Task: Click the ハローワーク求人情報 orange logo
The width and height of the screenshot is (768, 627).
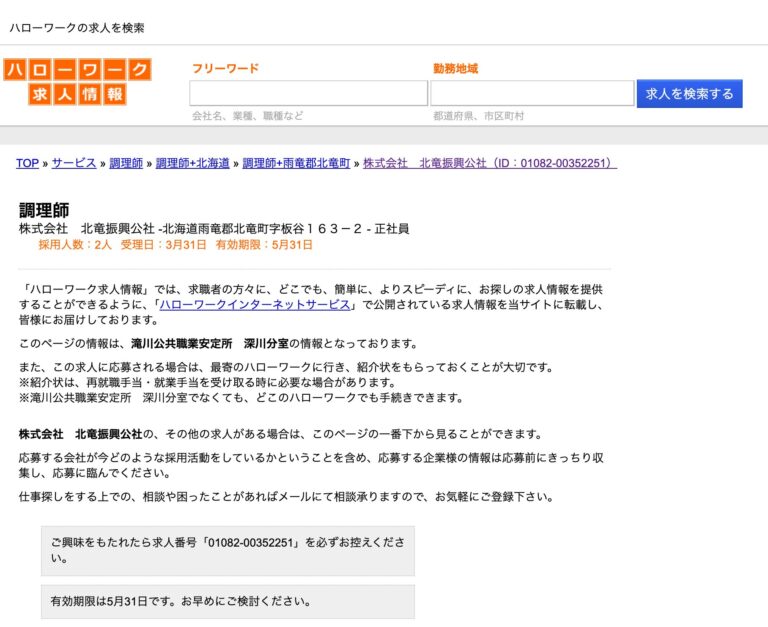Action: (77, 82)
